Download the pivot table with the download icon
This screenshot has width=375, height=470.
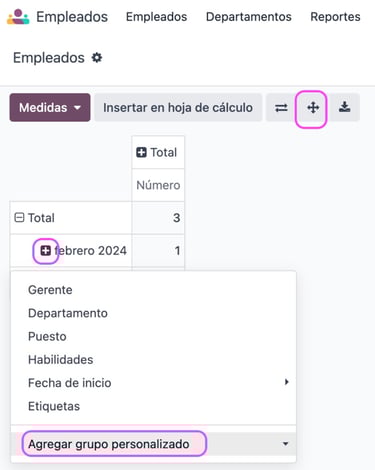click(x=344, y=107)
